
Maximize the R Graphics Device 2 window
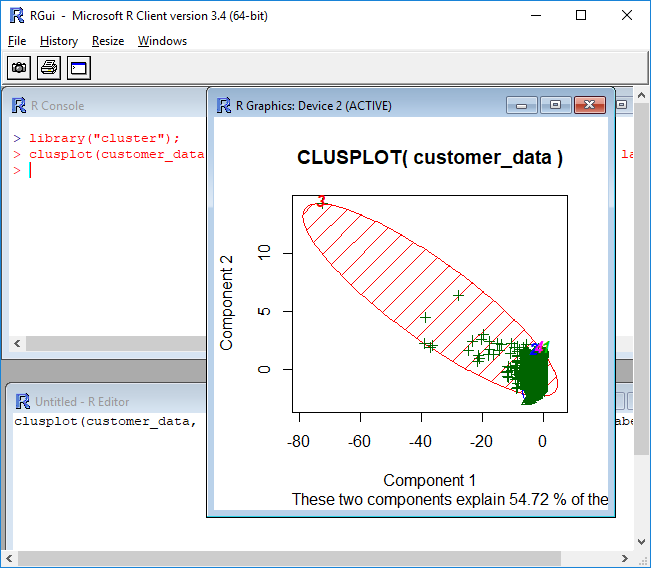(556, 105)
